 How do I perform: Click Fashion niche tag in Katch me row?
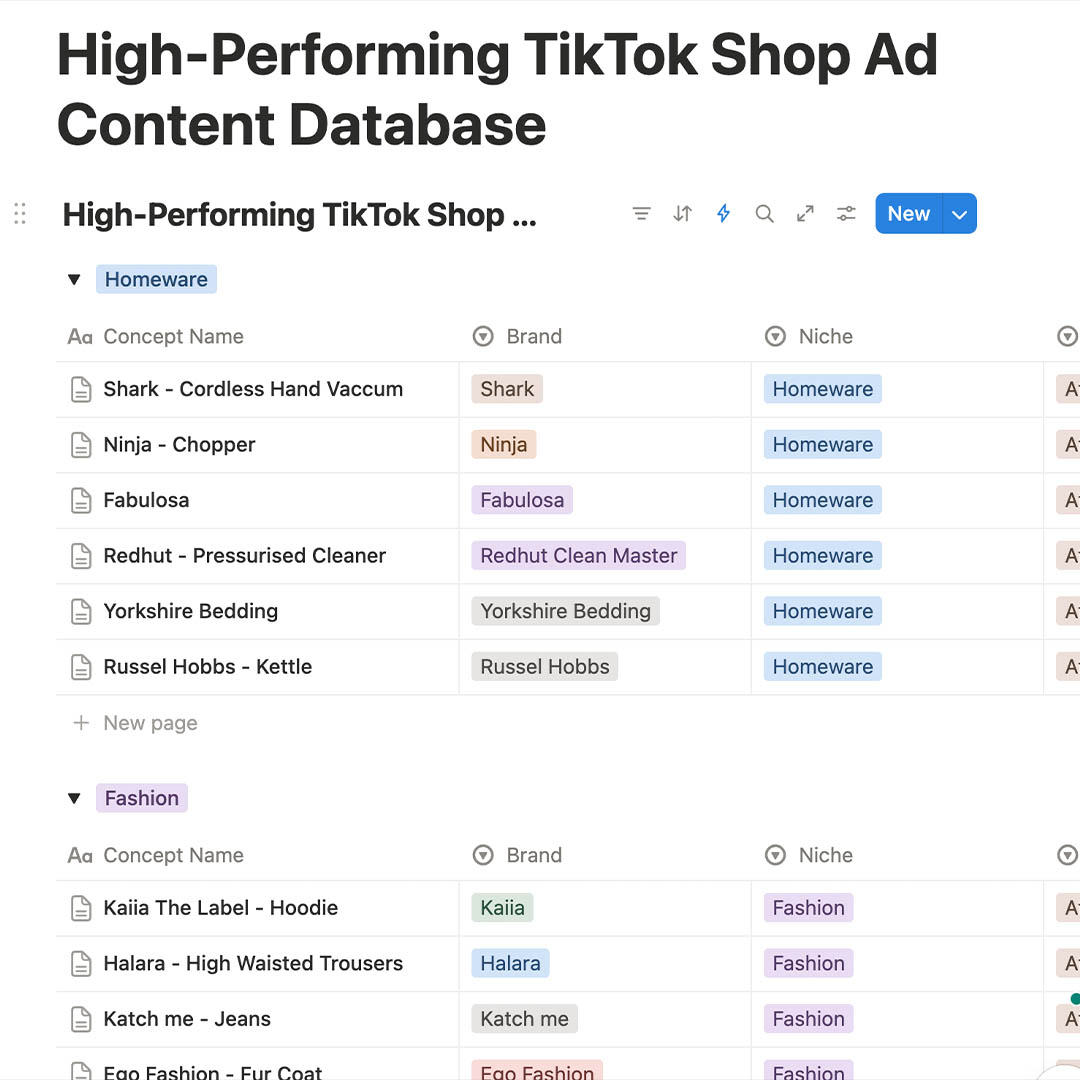(x=809, y=1019)
